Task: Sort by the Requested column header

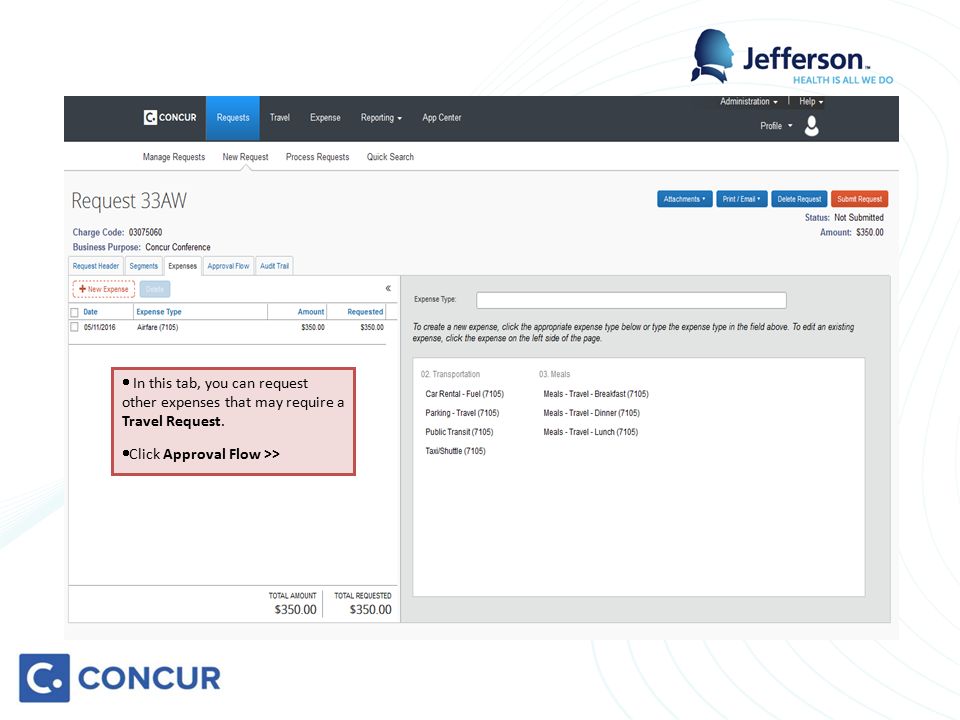Action: tap(365, 312)
